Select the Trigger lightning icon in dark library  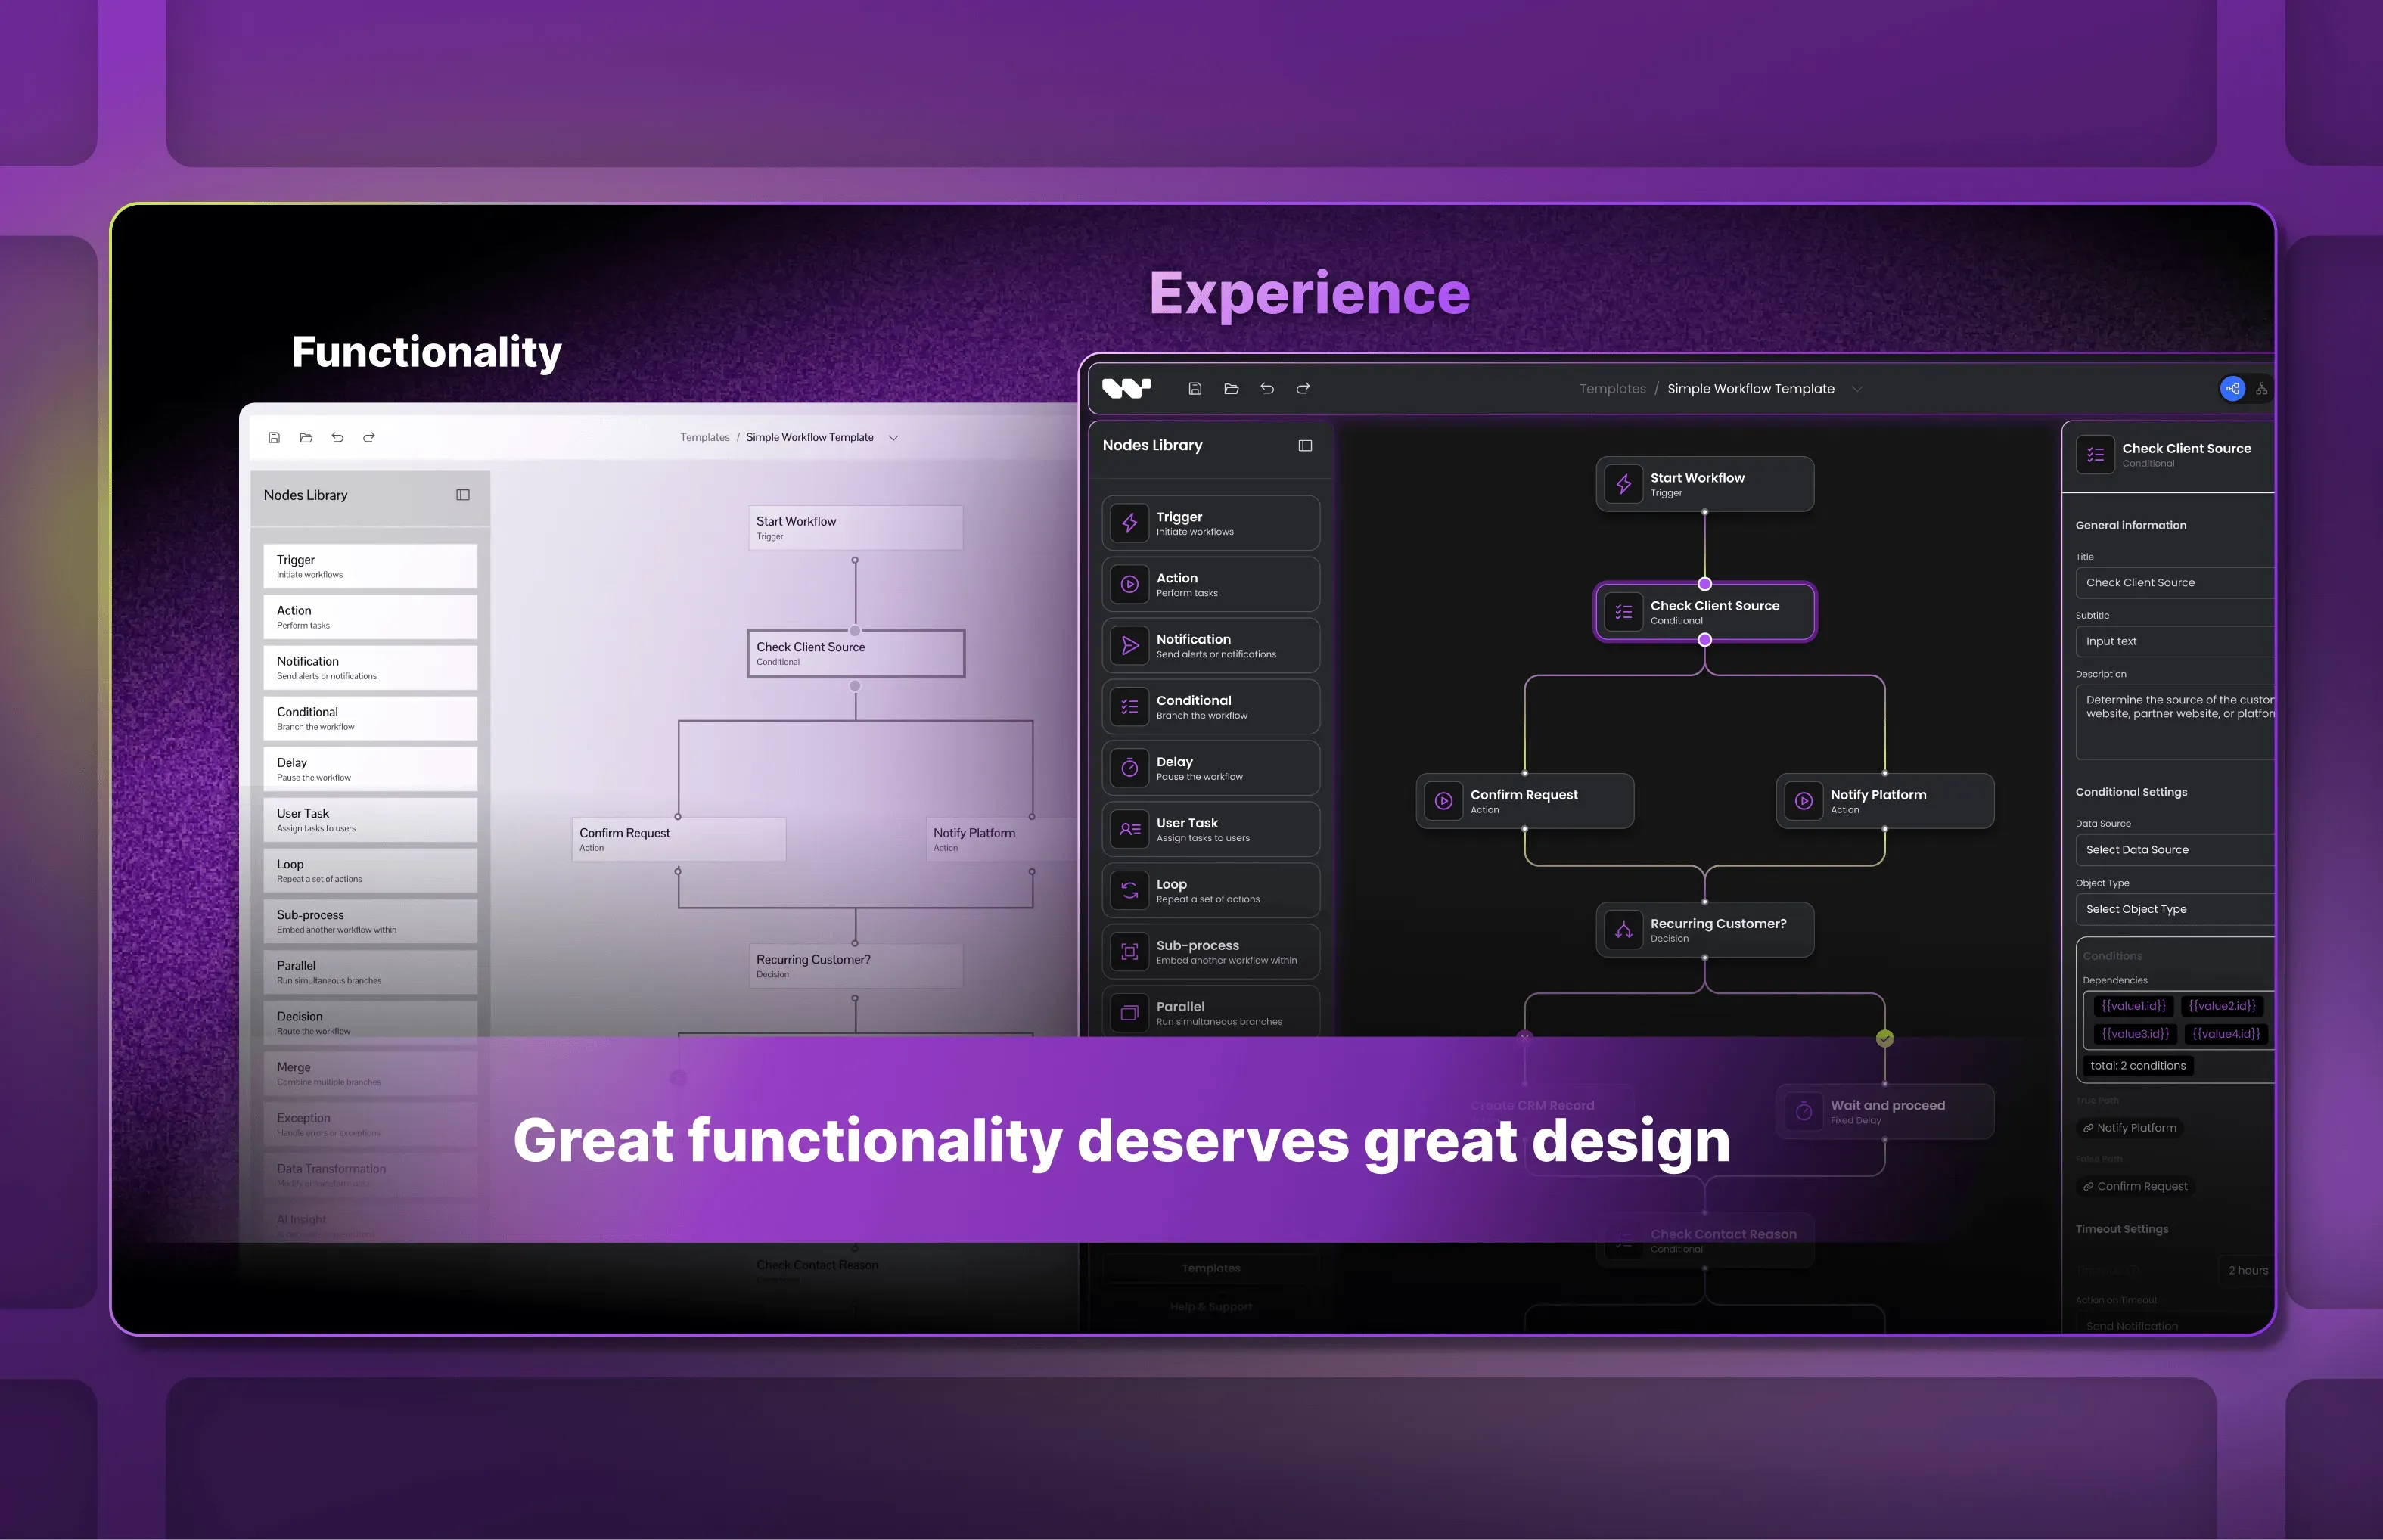pos(1130,523)
